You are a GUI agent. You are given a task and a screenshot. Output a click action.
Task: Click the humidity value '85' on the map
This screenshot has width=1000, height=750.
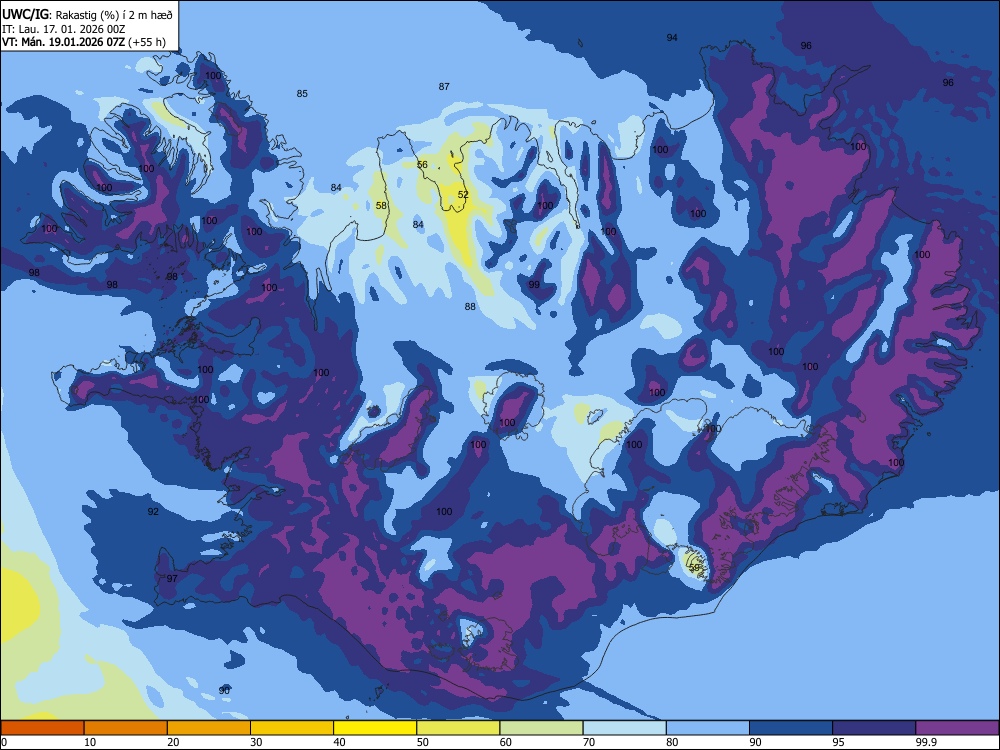click(302, 94)
